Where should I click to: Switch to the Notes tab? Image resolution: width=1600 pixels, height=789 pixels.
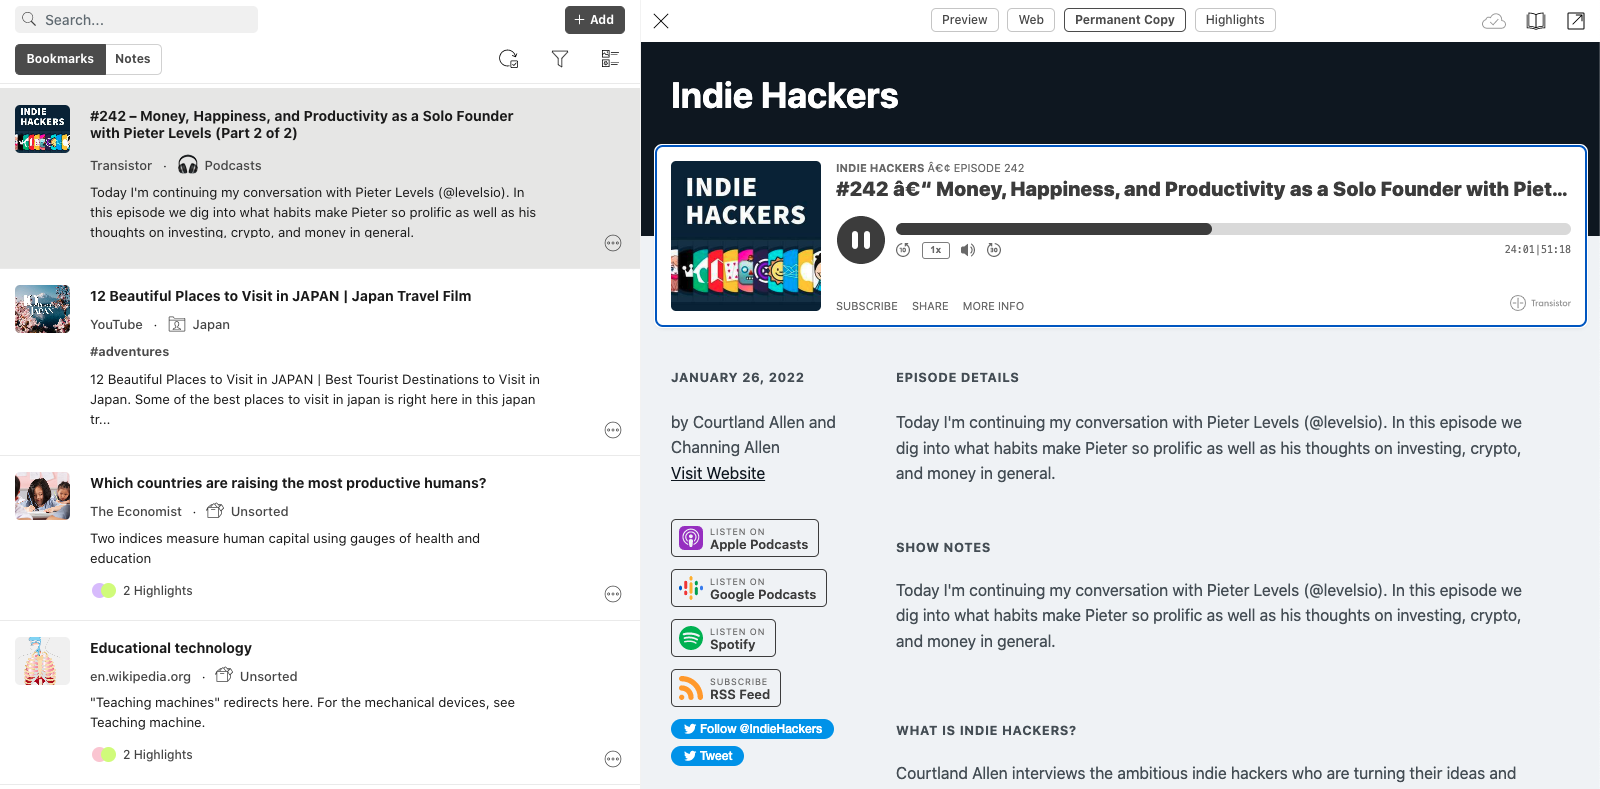(133, 59)
